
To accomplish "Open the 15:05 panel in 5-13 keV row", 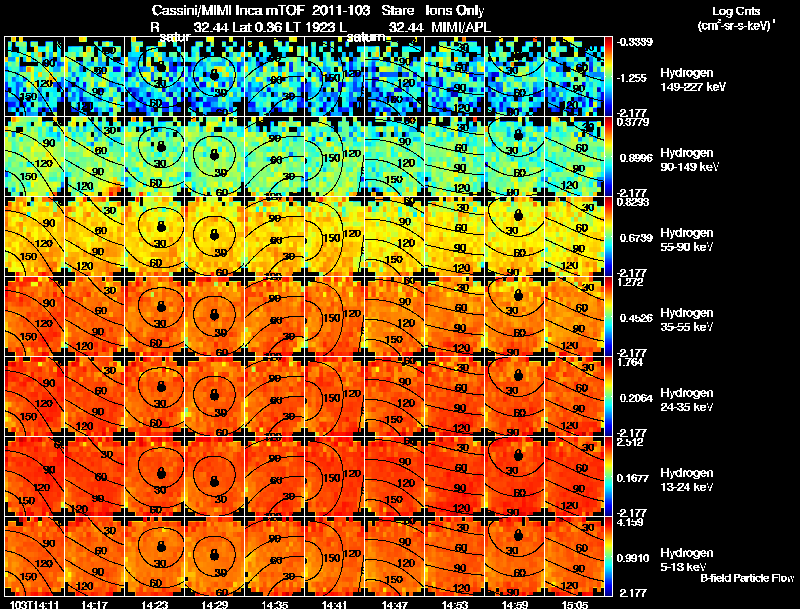I will click(574, 556).
